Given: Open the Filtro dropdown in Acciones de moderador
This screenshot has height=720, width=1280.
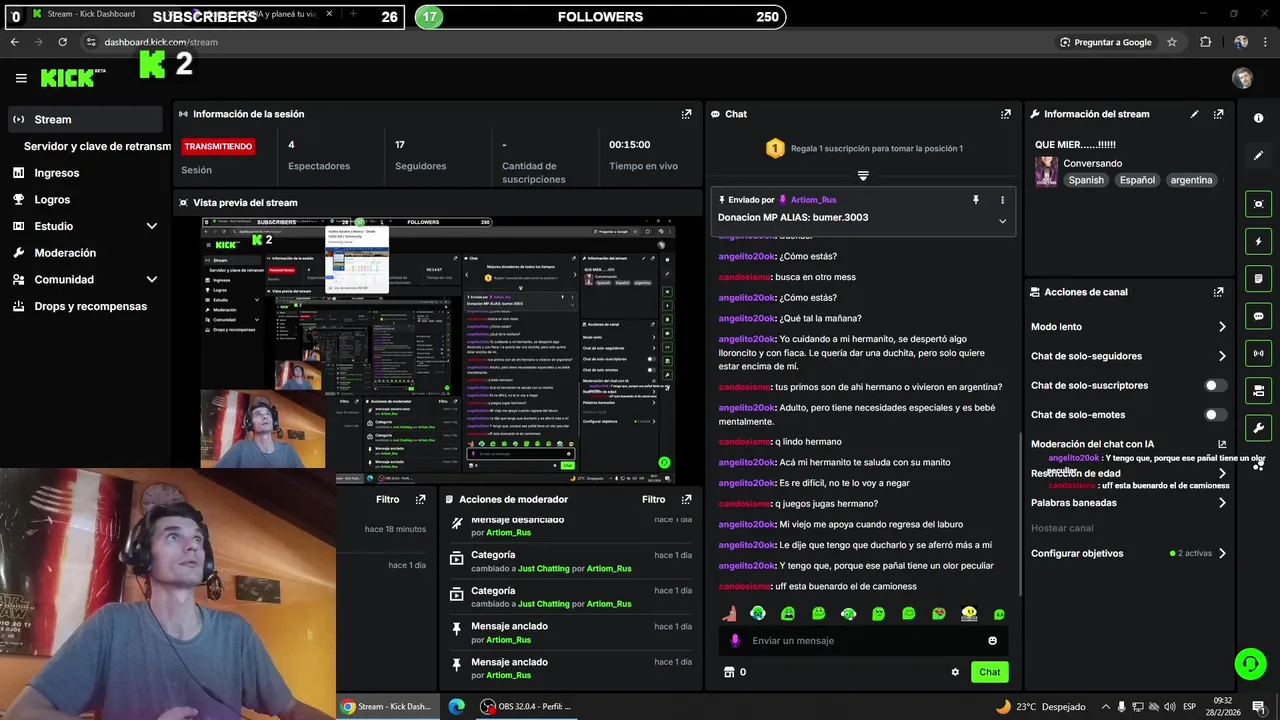Looking at the screenshot, I should click(653, 499).
